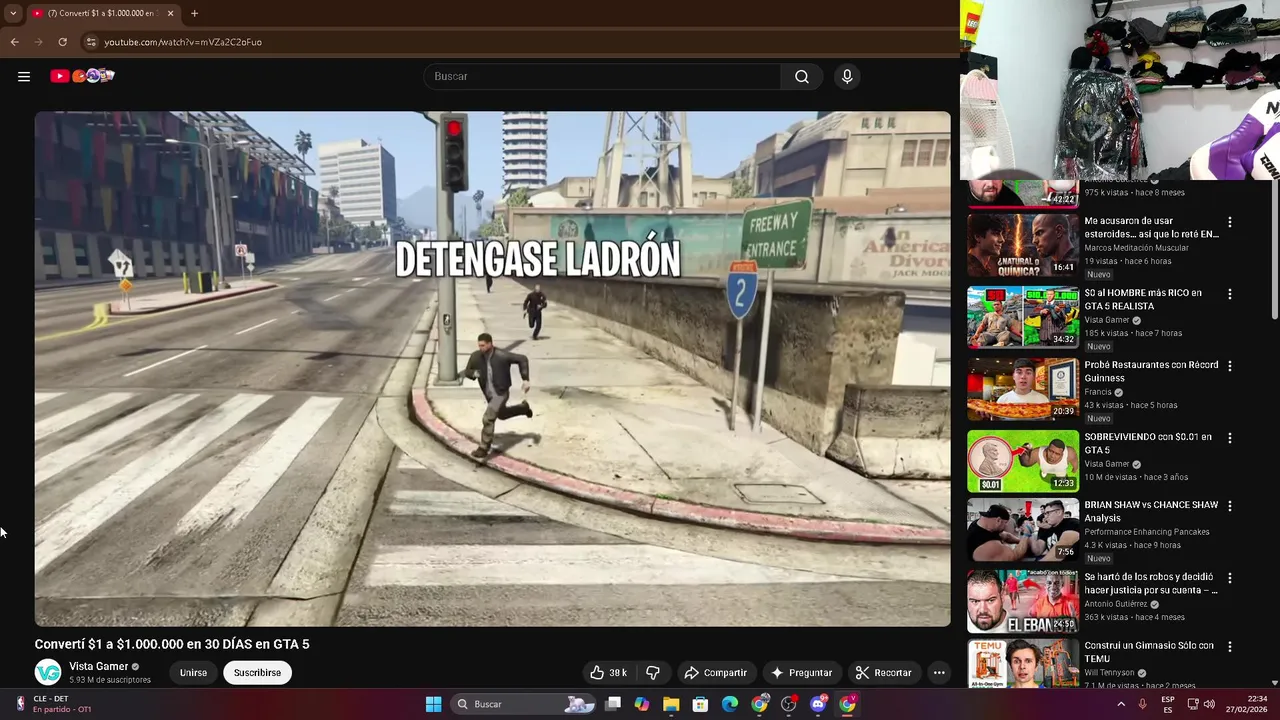Viewport: 1280px width, 720px height.
Task: Switch input language ESP ES indicator
Action: click(x=1168, y=704)
